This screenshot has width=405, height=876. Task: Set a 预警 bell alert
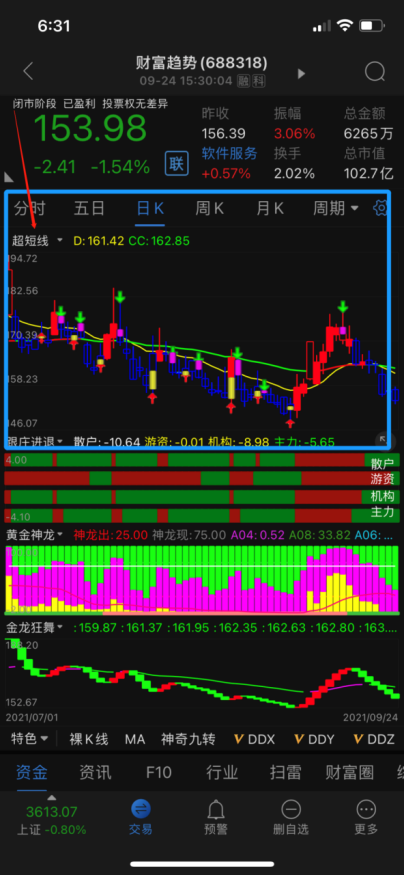click(216, 817)
